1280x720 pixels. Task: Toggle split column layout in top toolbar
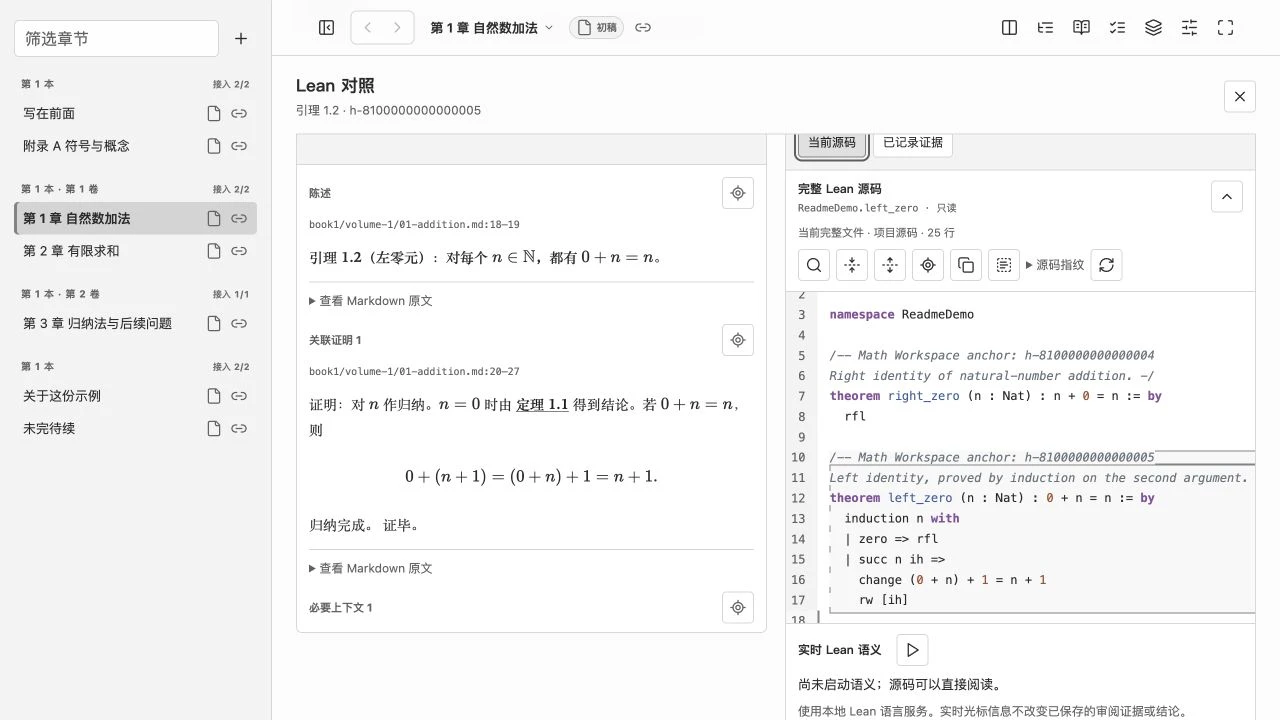(x=1009, y=28)
